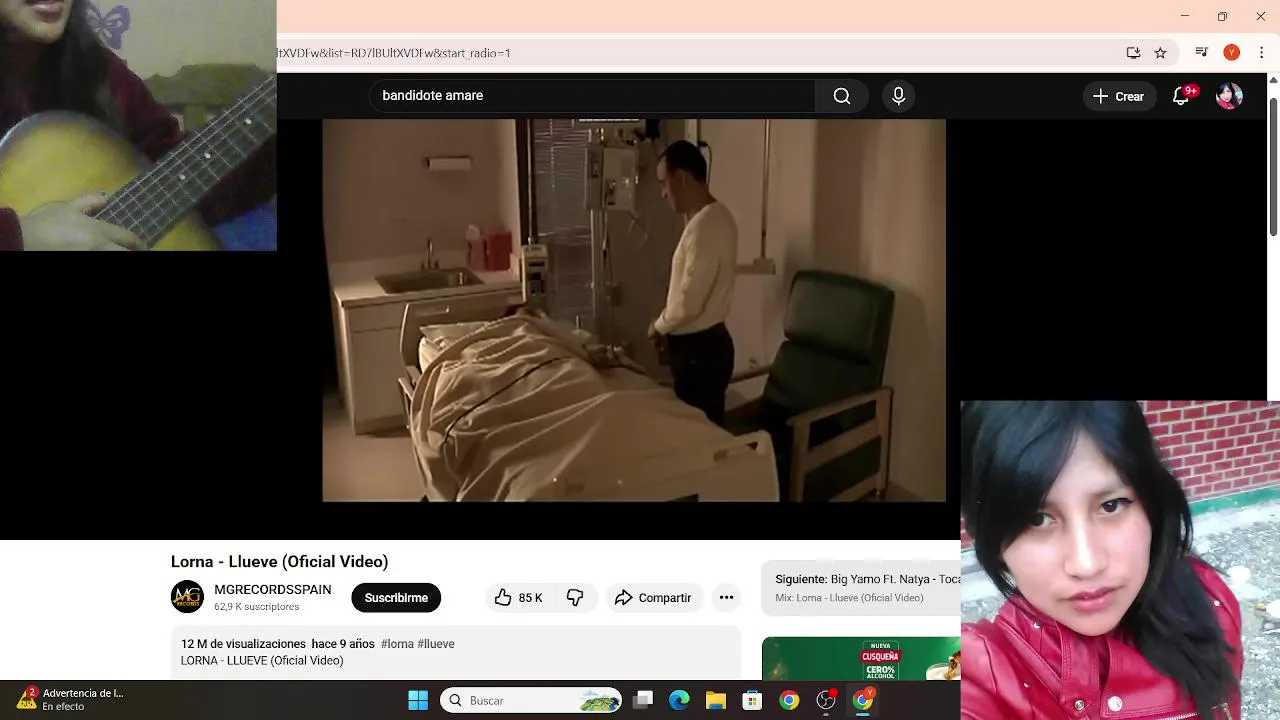Screen dimensions: 1280x720
Task: Click the Cusqueña ad thumbnail
Action: pos(861,658)
